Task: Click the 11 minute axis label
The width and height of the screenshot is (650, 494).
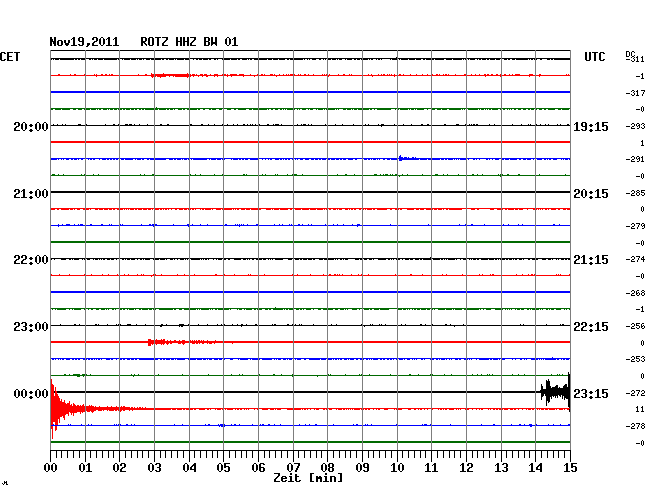Action: coord(431,468)
